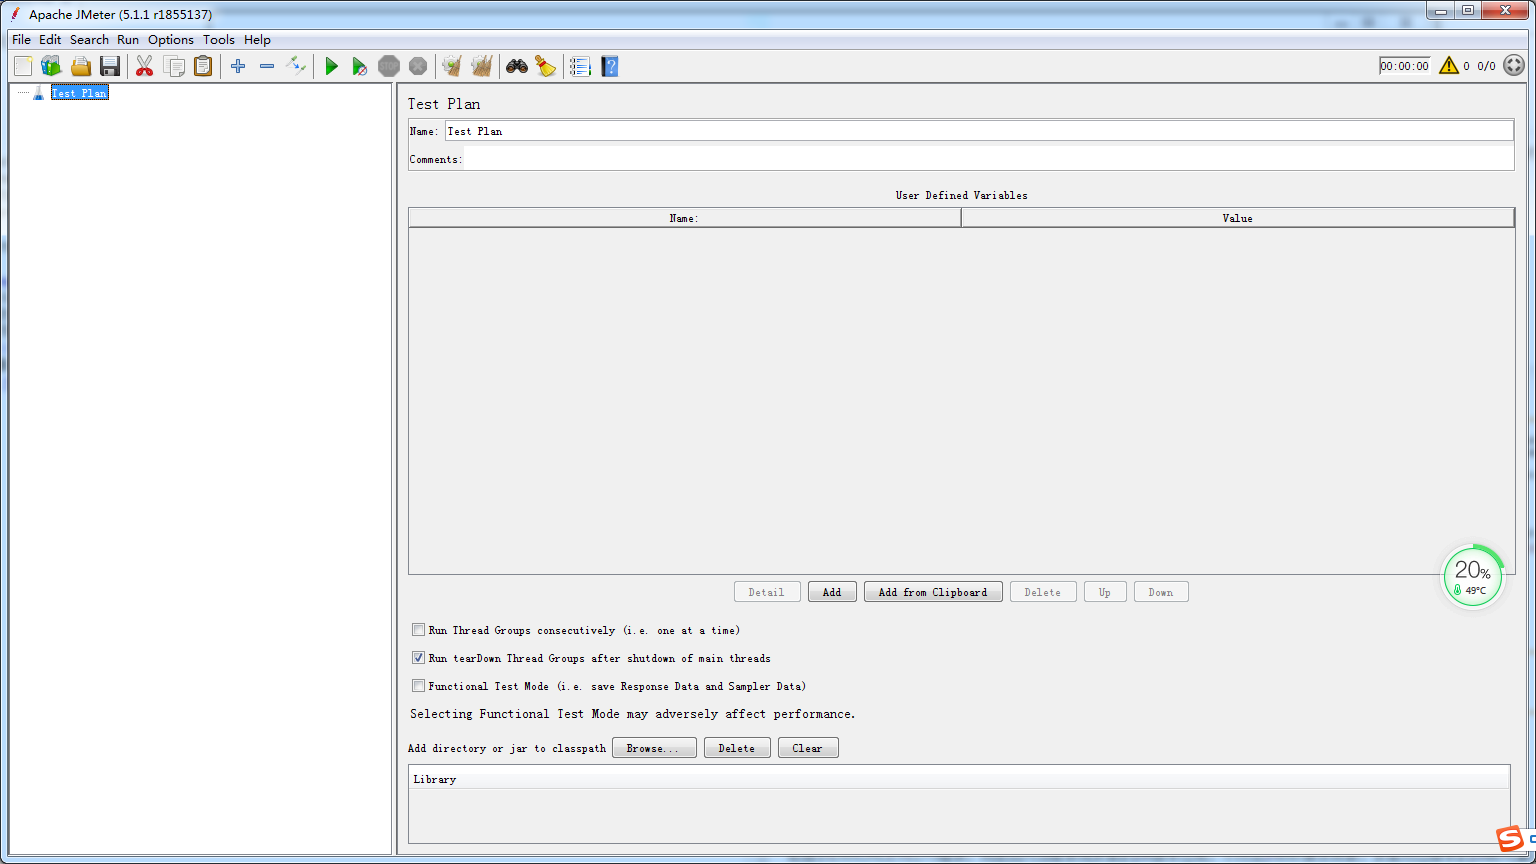This screenshot has width=1536, height=864.
Task: Click the Clear All double-broom icon
Action: click(482, 66)
